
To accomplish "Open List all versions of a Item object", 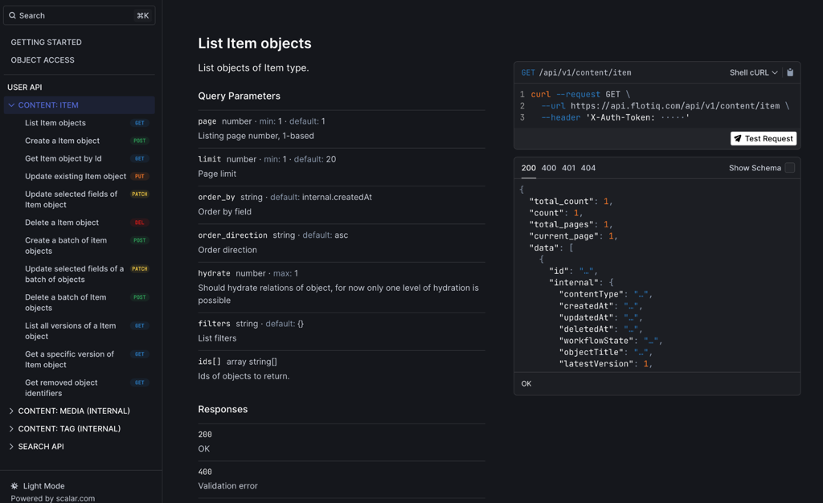I will 70,331.
